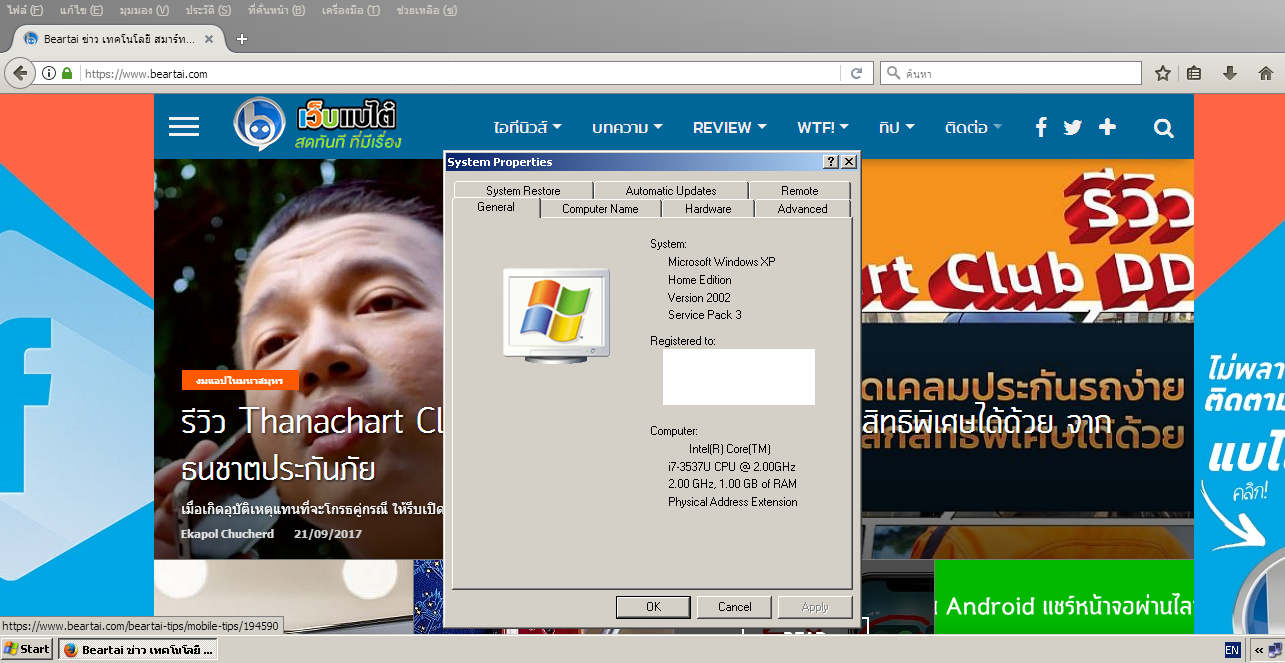Open Beartai Twitter icon in navbar

point(1073,127)
